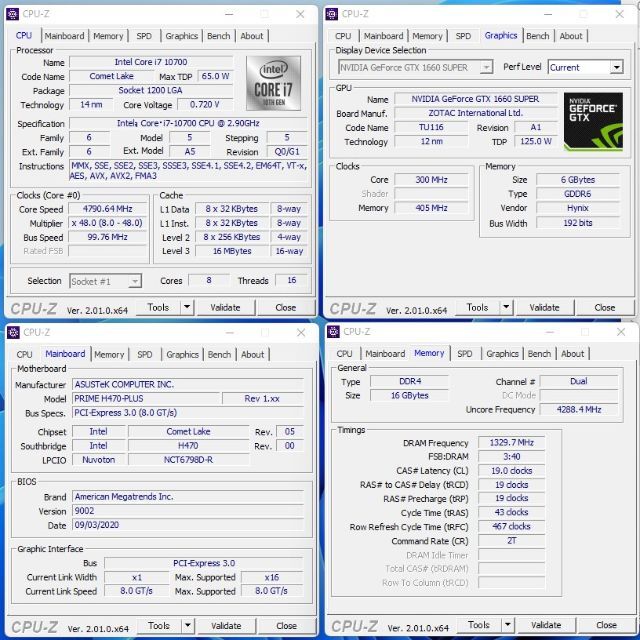Image resolution: width=640 pixels, height=640 pixels.
Task: Switch to CPU tab in Memory window
Action: pos(344,353)
